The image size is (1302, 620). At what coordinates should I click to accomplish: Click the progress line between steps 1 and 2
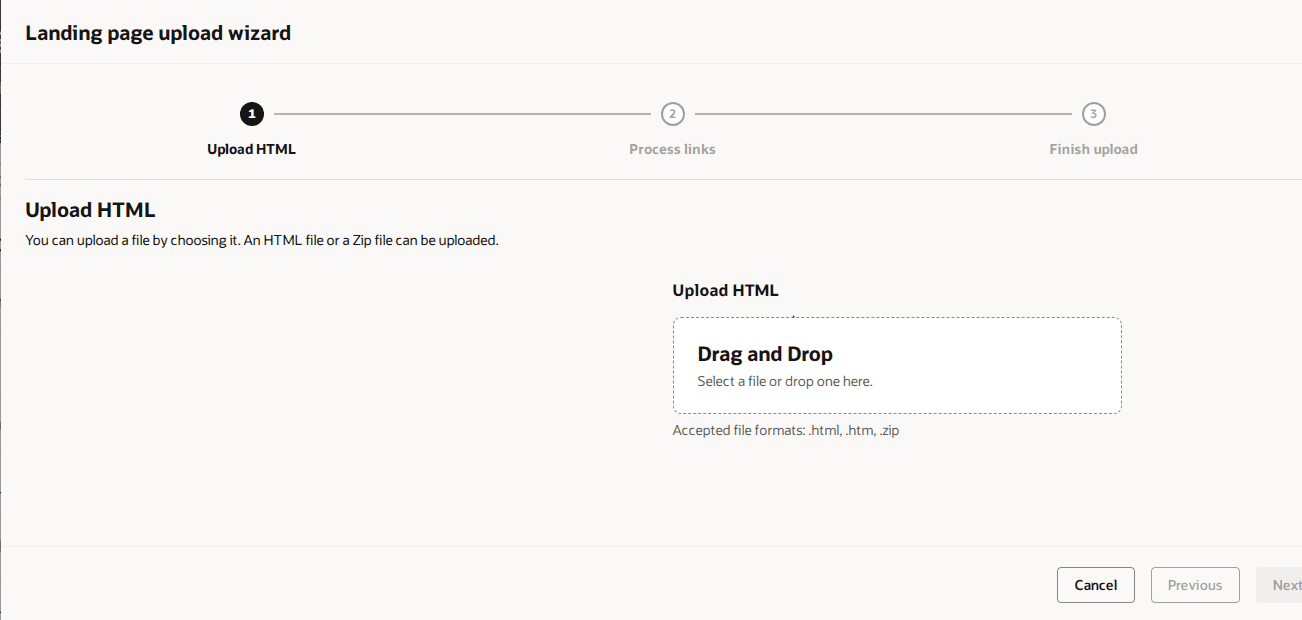coord(460,113)
